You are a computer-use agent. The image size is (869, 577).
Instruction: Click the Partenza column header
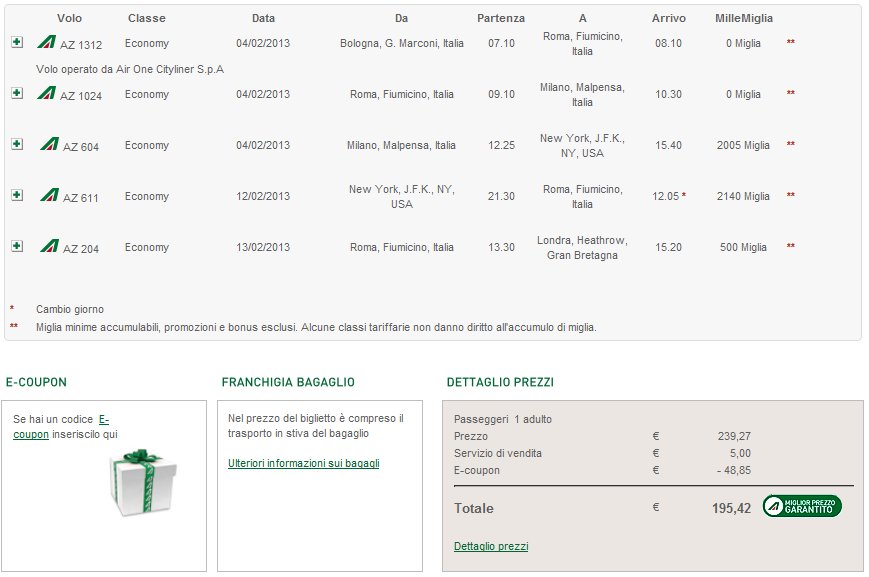pos(500,18)
